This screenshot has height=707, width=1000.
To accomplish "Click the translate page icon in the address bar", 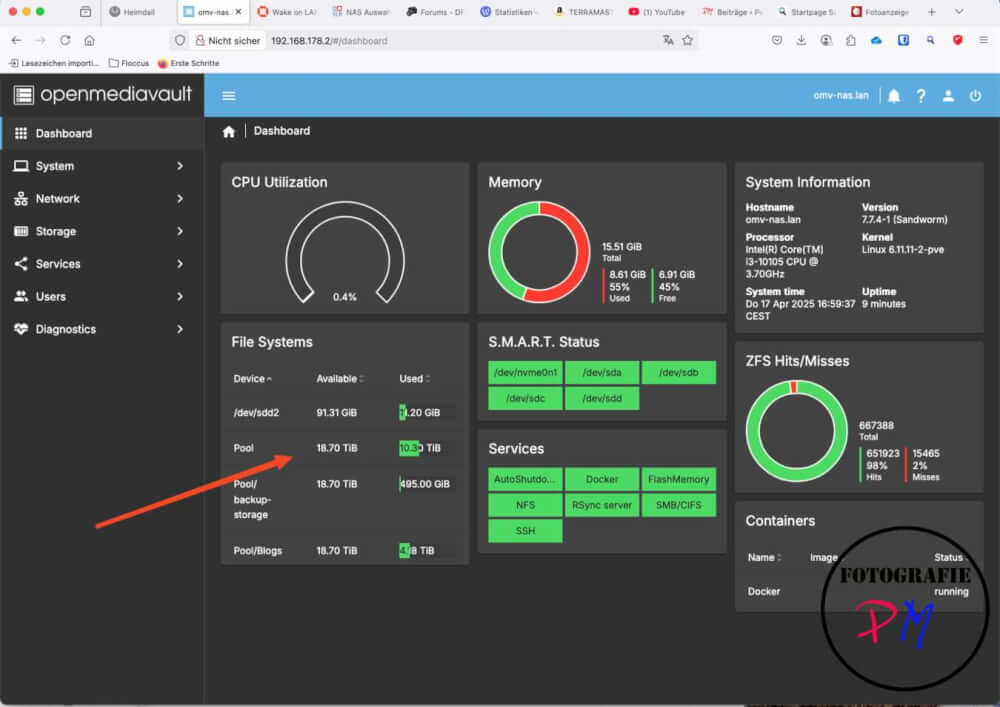I will click(x=668, y=40).
